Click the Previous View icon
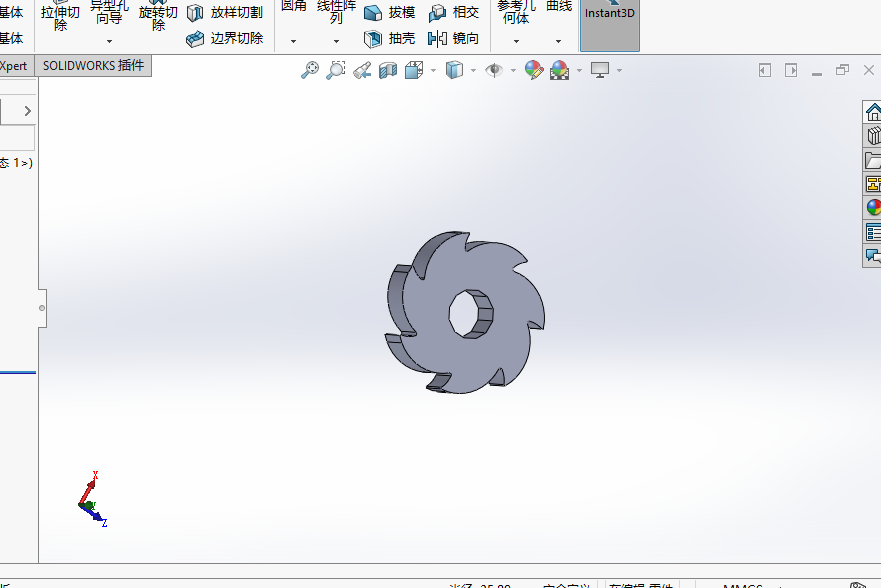The width and height of the screenshot is (881, 588). coord(362,70)
